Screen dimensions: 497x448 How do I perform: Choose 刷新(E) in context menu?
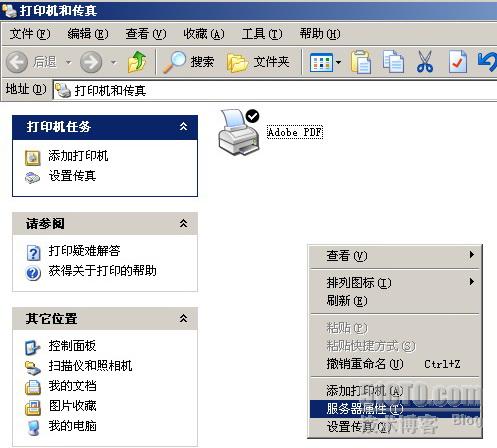[395, 301]
